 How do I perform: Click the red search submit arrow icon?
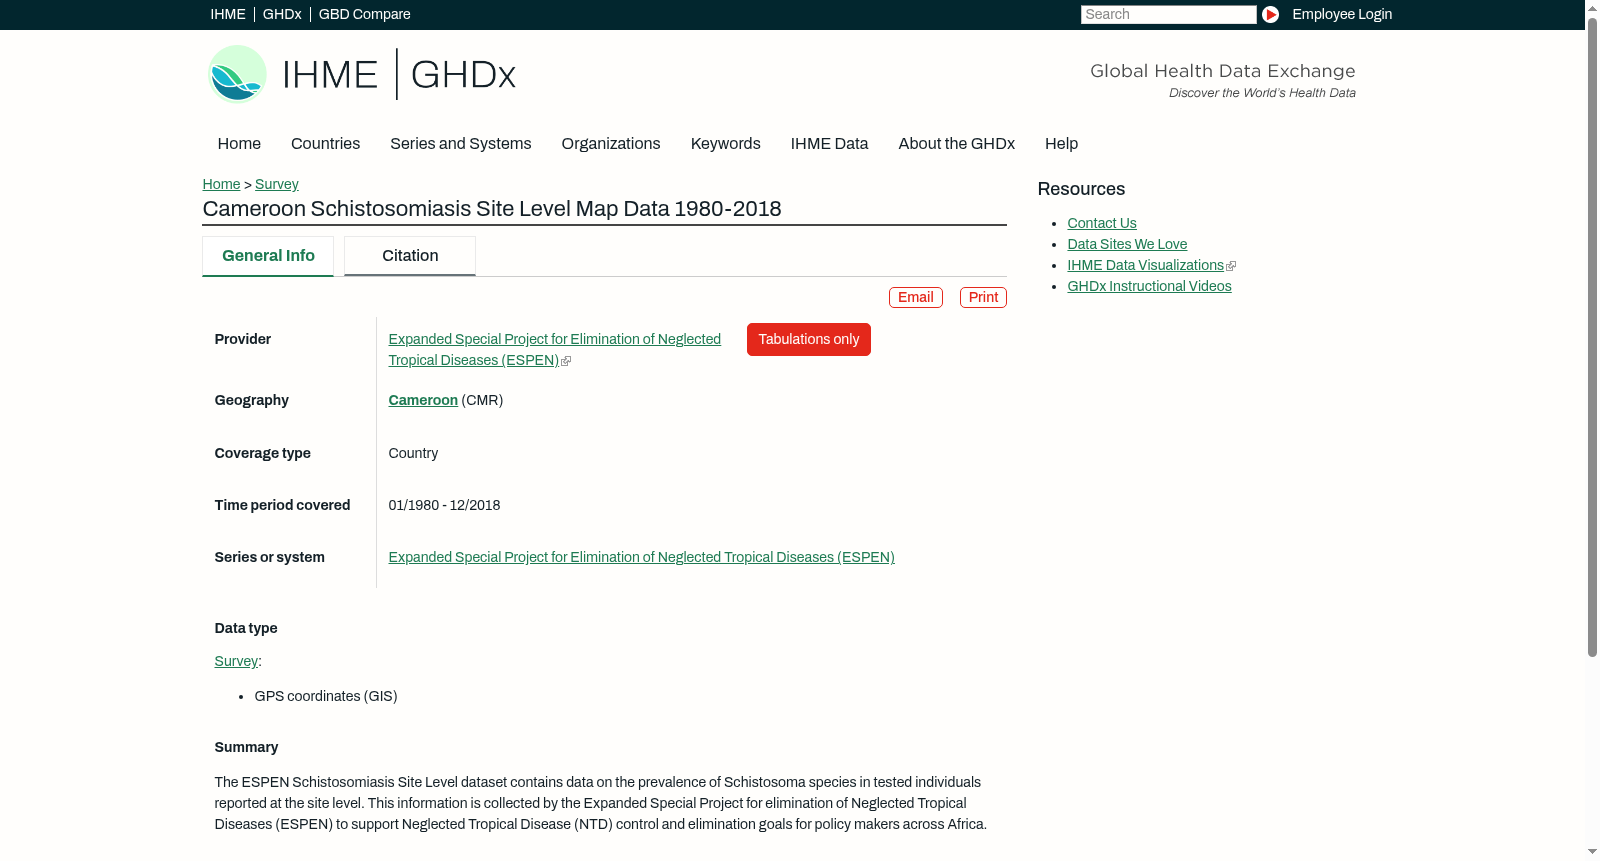(x=1270, y=14)
